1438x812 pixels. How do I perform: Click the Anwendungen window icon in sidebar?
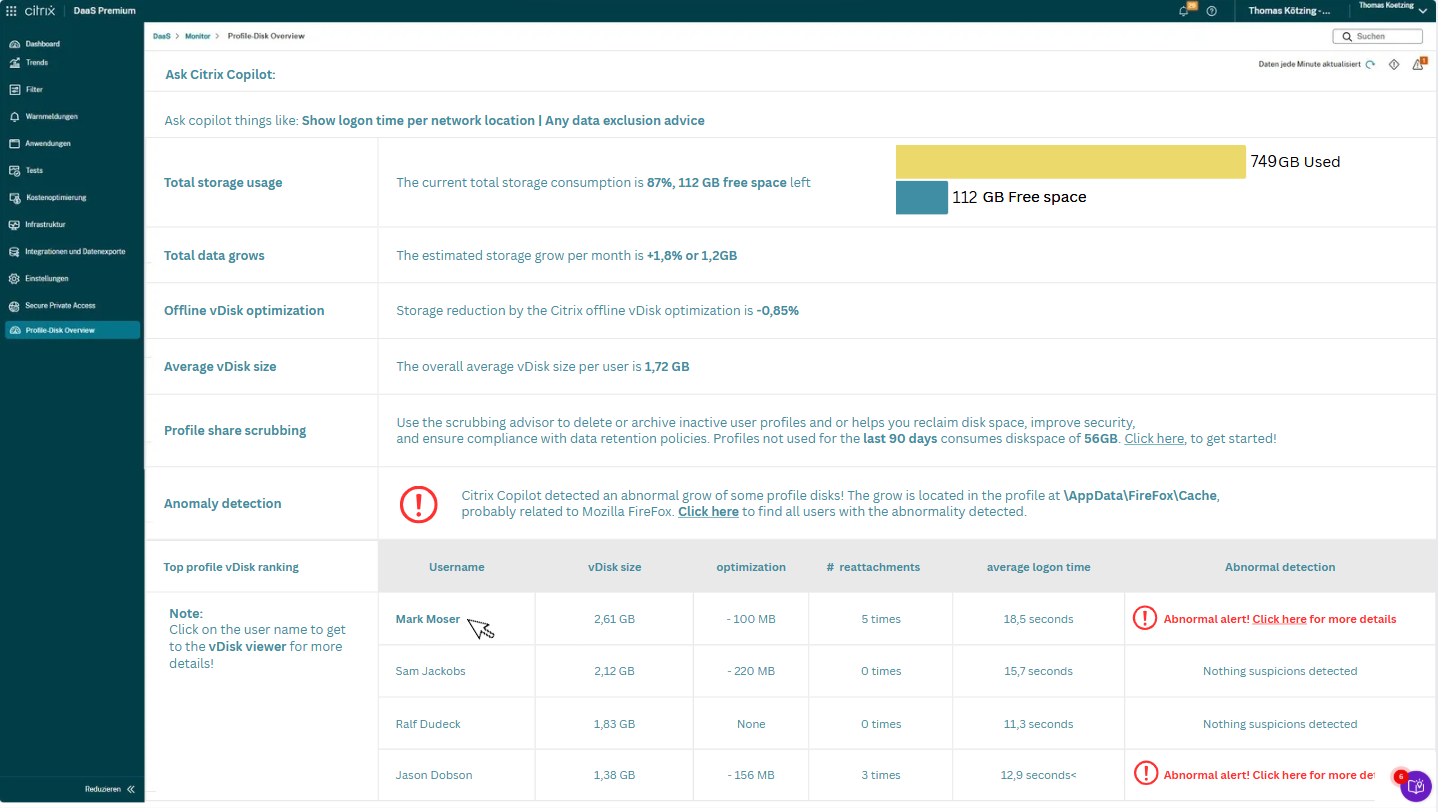click(15, 144)
